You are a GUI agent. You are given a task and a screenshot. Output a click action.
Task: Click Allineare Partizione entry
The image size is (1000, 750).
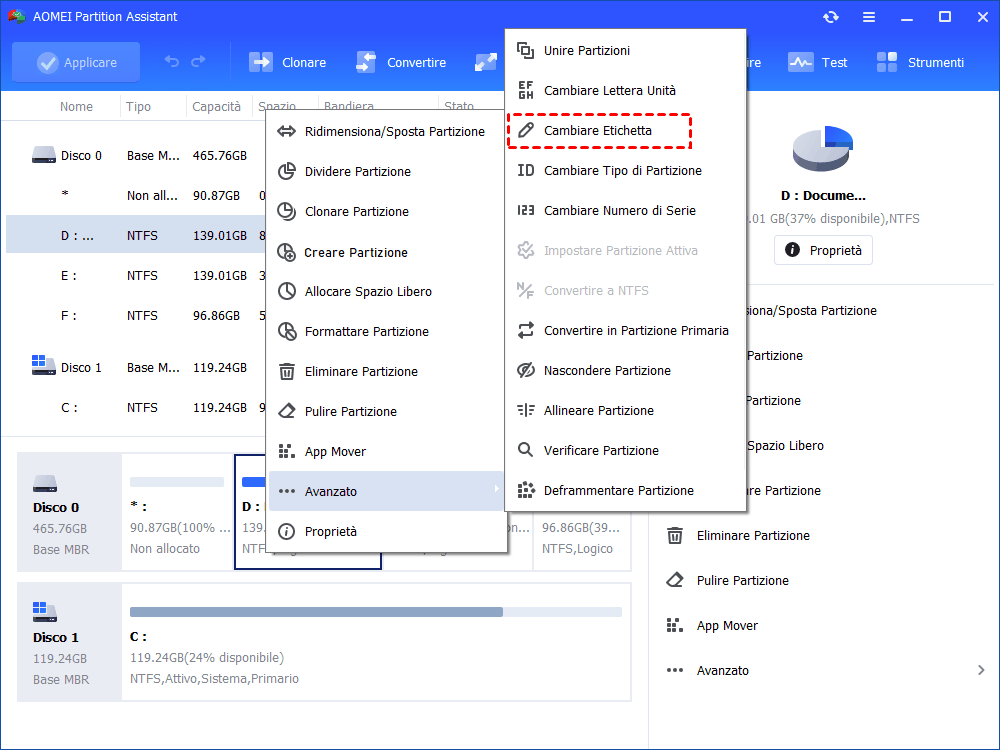point(625,411)
